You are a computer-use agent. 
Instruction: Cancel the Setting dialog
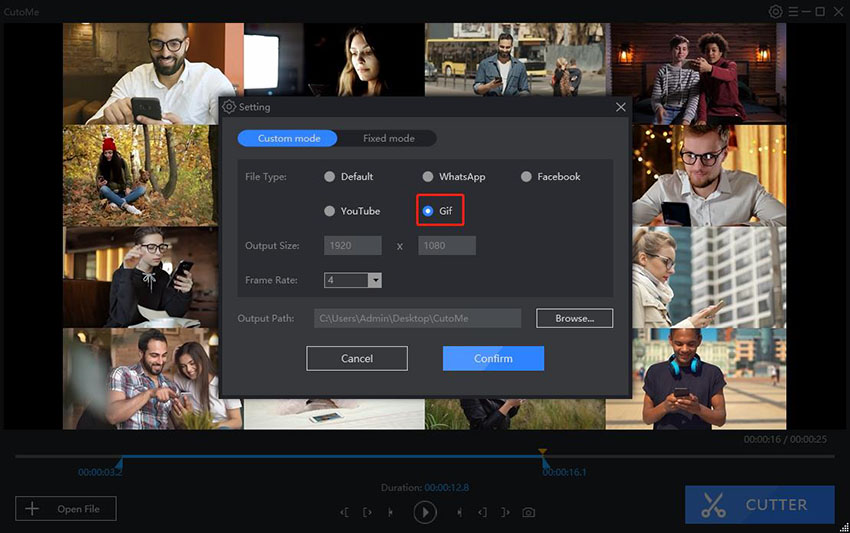pos(357,358)
